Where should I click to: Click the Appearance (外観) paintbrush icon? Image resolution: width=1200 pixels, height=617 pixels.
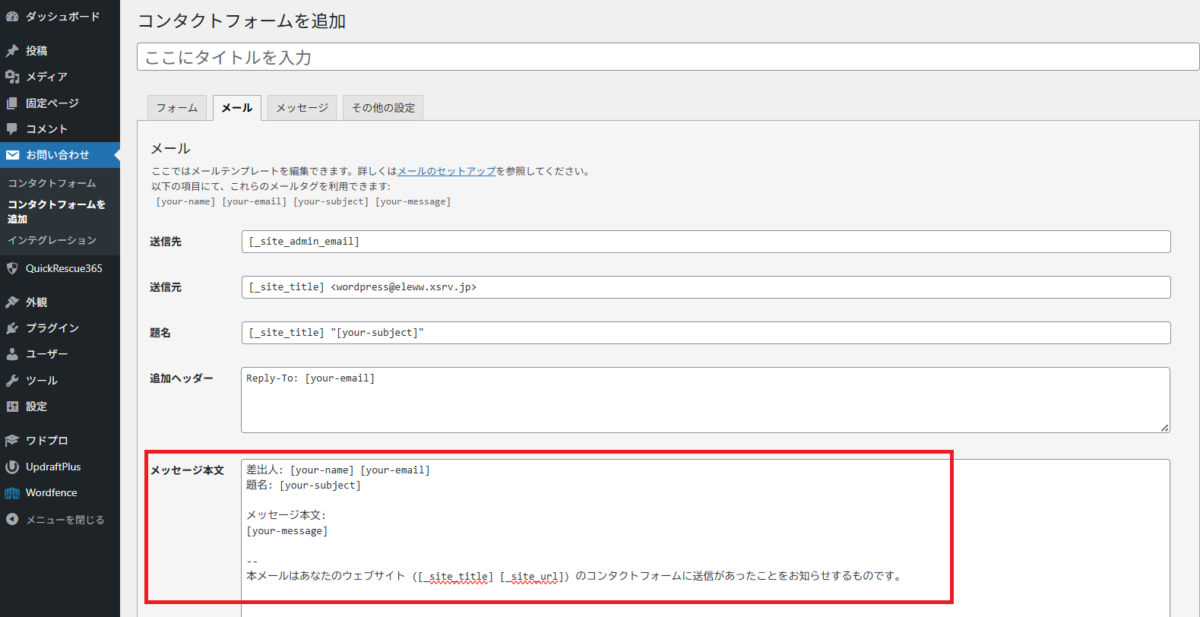tap(12, 302)
